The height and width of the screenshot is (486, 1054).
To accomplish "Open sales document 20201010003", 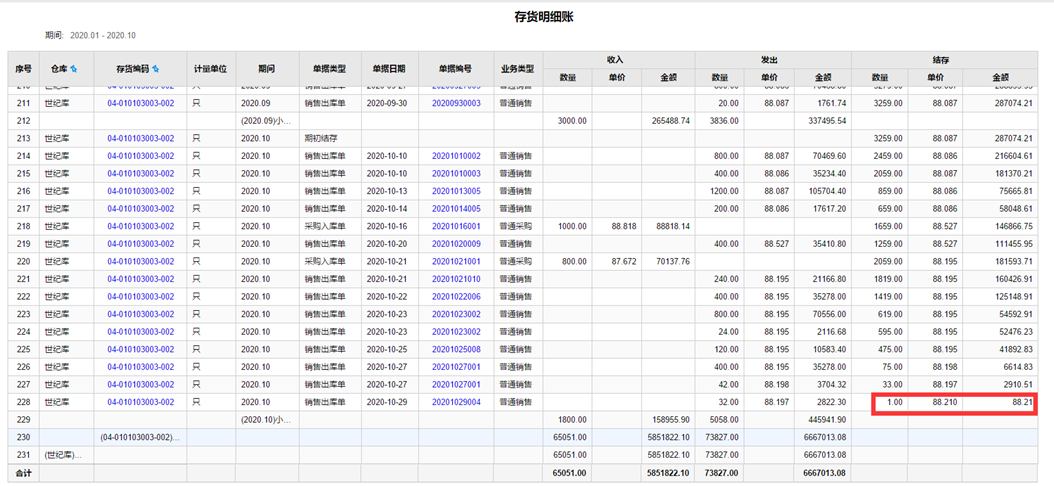I will point(456,174).
